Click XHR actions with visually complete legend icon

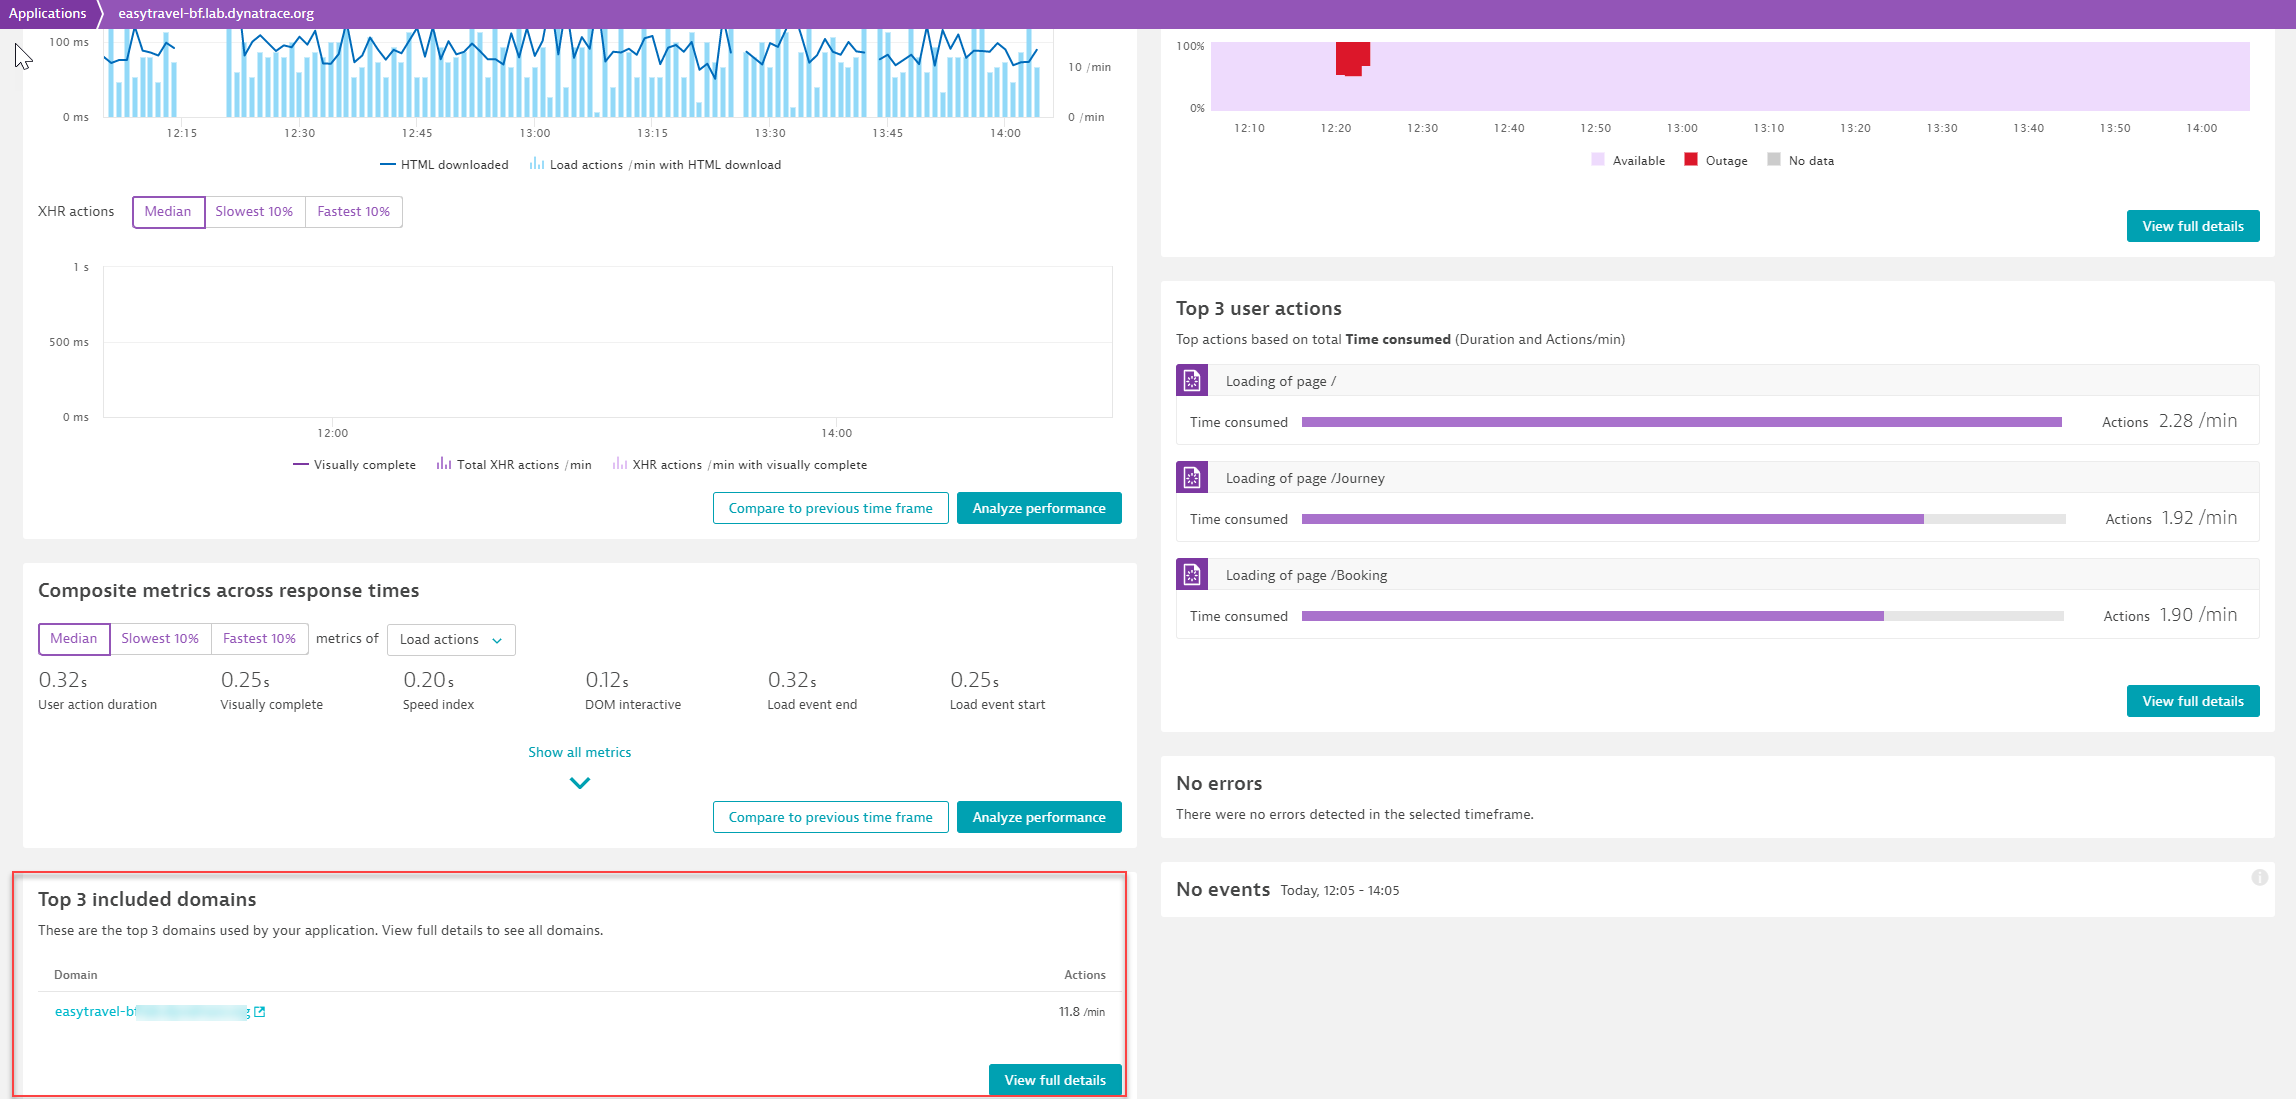coord(620,464)
